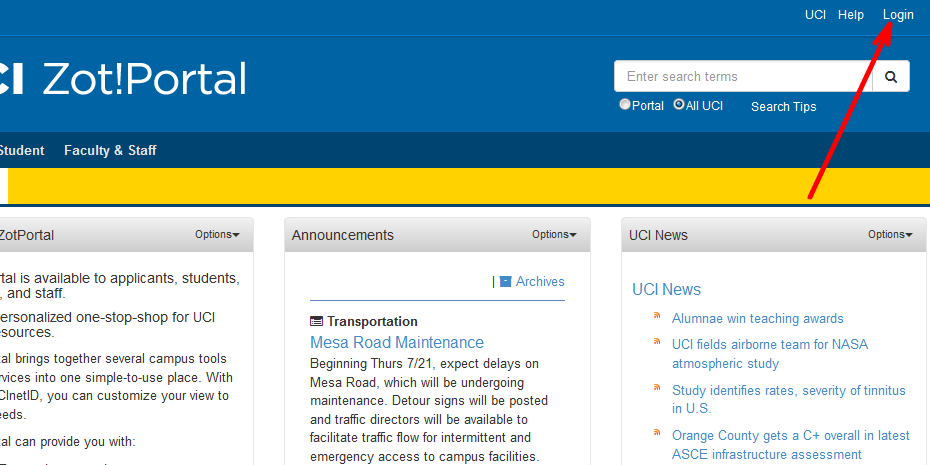Click the Transportation category label
Viewport: 930px width, 465px height.
tap(372, 321)
